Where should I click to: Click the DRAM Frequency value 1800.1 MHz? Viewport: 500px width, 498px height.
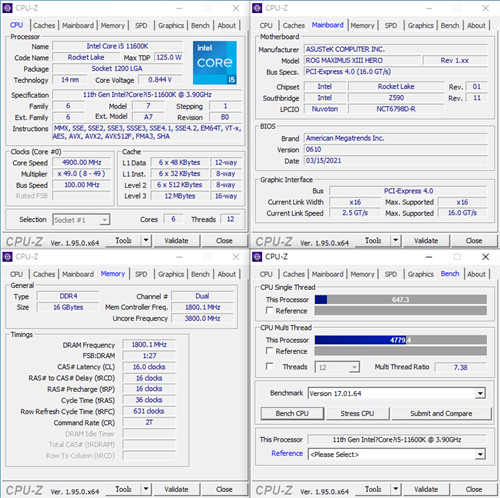[149, 345]
